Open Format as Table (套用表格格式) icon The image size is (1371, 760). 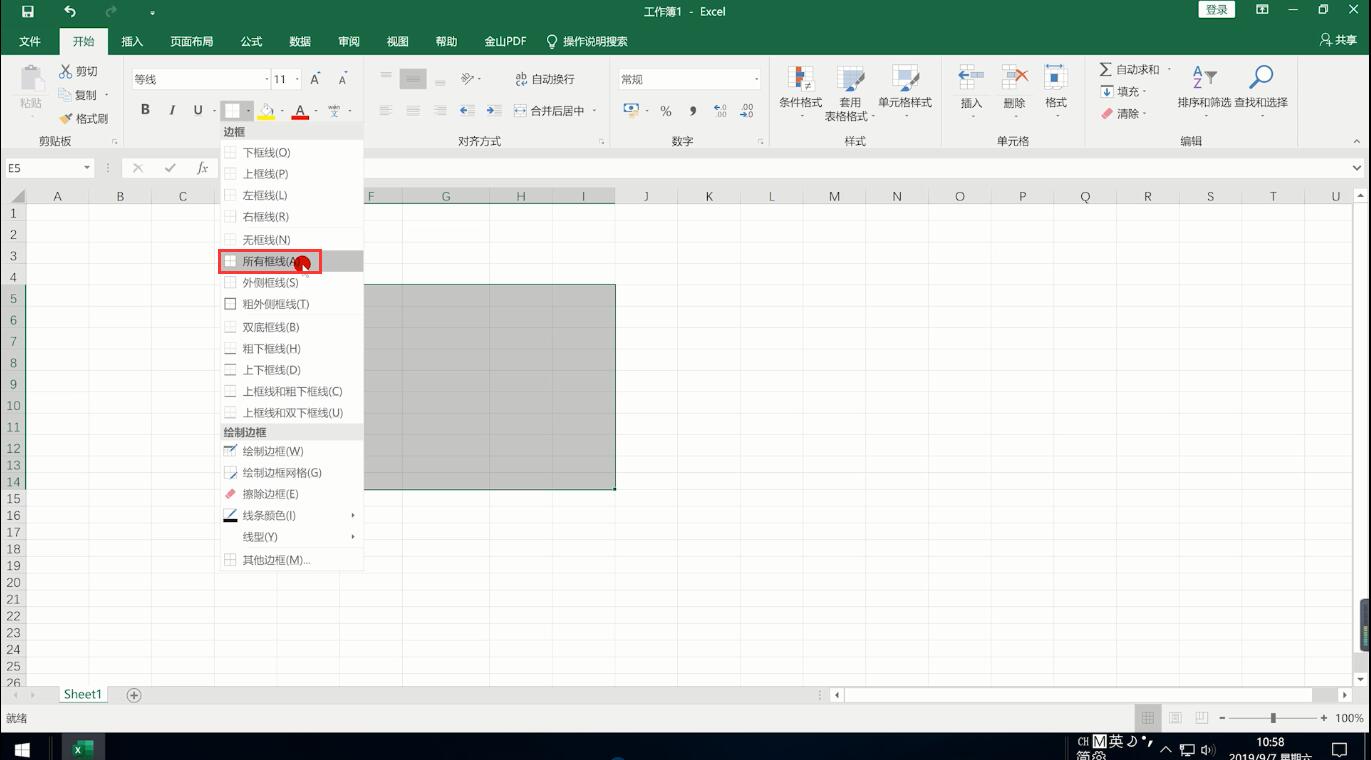(850, 79)
